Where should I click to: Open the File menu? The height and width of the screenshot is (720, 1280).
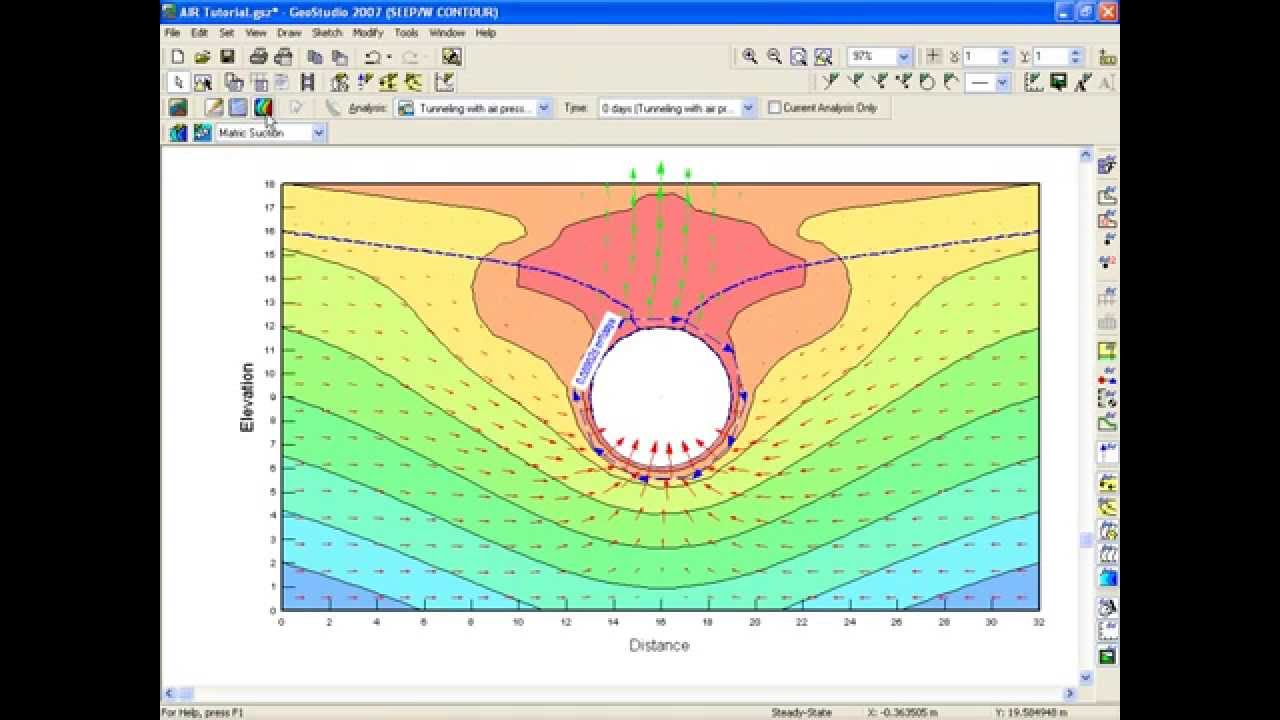pyautogui.click(x=173, y=33)
